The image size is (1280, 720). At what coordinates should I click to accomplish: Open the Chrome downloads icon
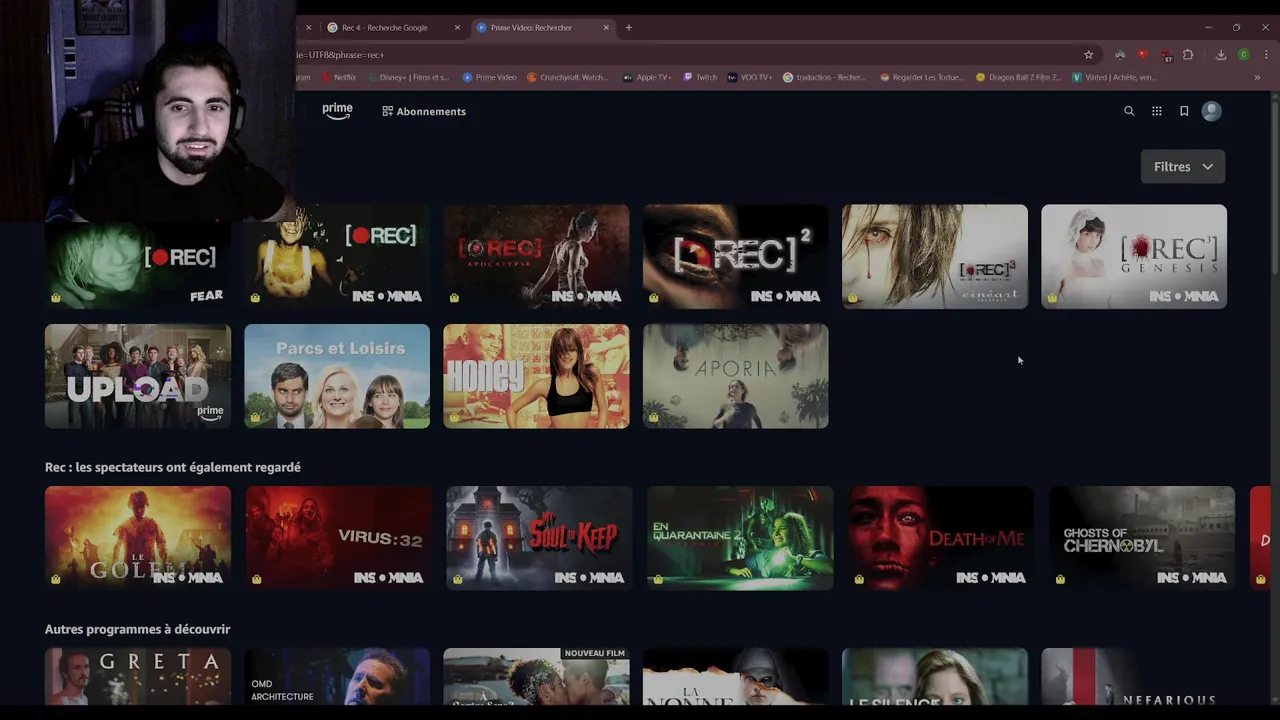(x=1221, y=55)
